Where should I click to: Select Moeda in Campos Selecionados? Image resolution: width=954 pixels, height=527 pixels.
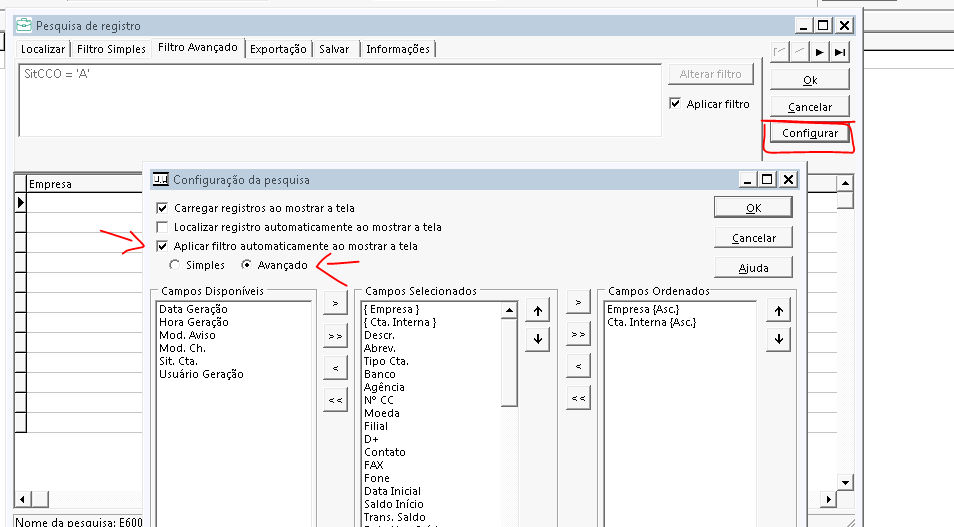pos(381,413)
